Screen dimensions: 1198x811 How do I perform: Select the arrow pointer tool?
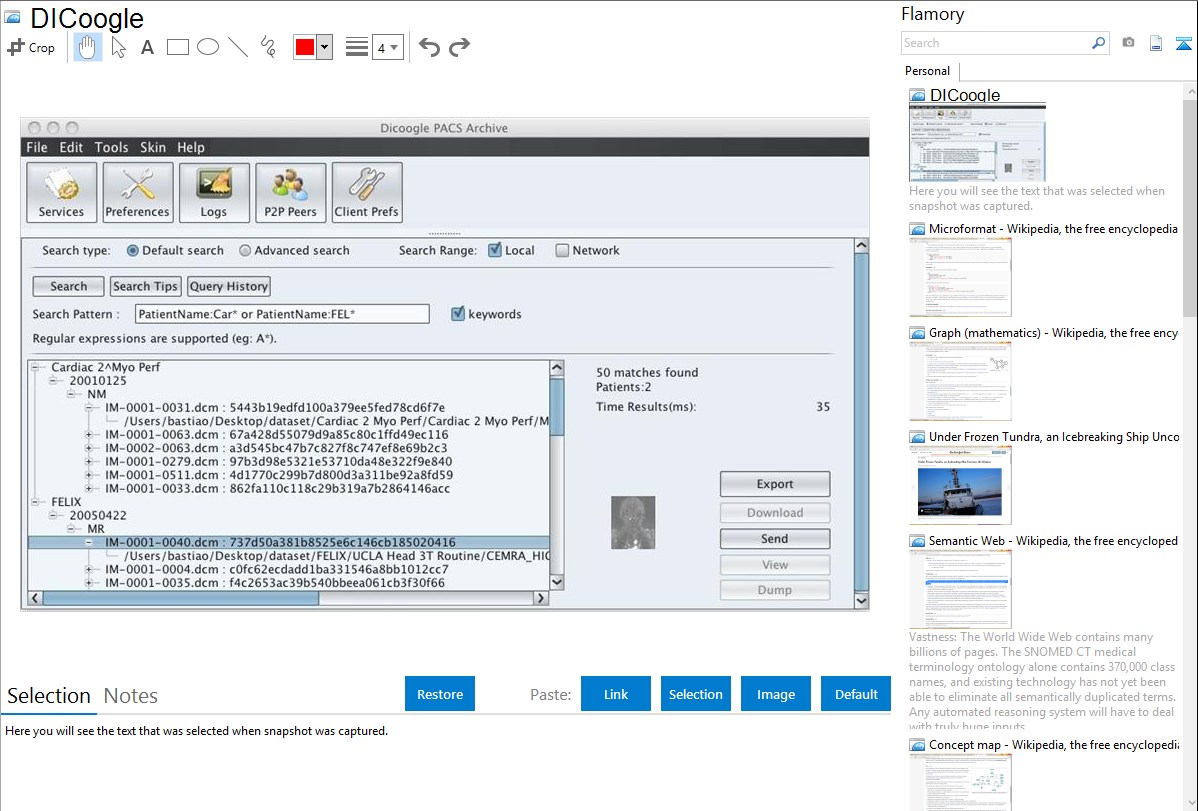(118, 47)
